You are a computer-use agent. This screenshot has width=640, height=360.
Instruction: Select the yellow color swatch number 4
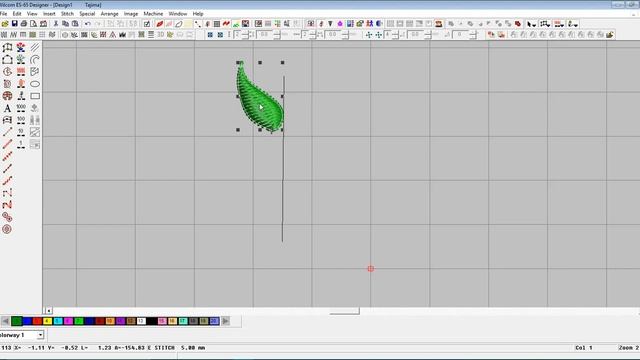click(47, 321)
